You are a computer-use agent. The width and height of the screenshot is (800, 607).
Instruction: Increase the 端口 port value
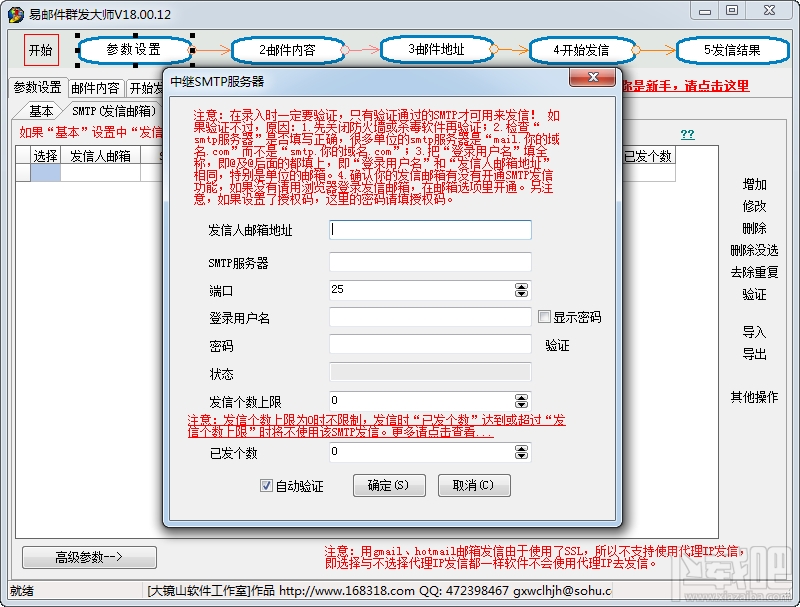click(521, 287)
